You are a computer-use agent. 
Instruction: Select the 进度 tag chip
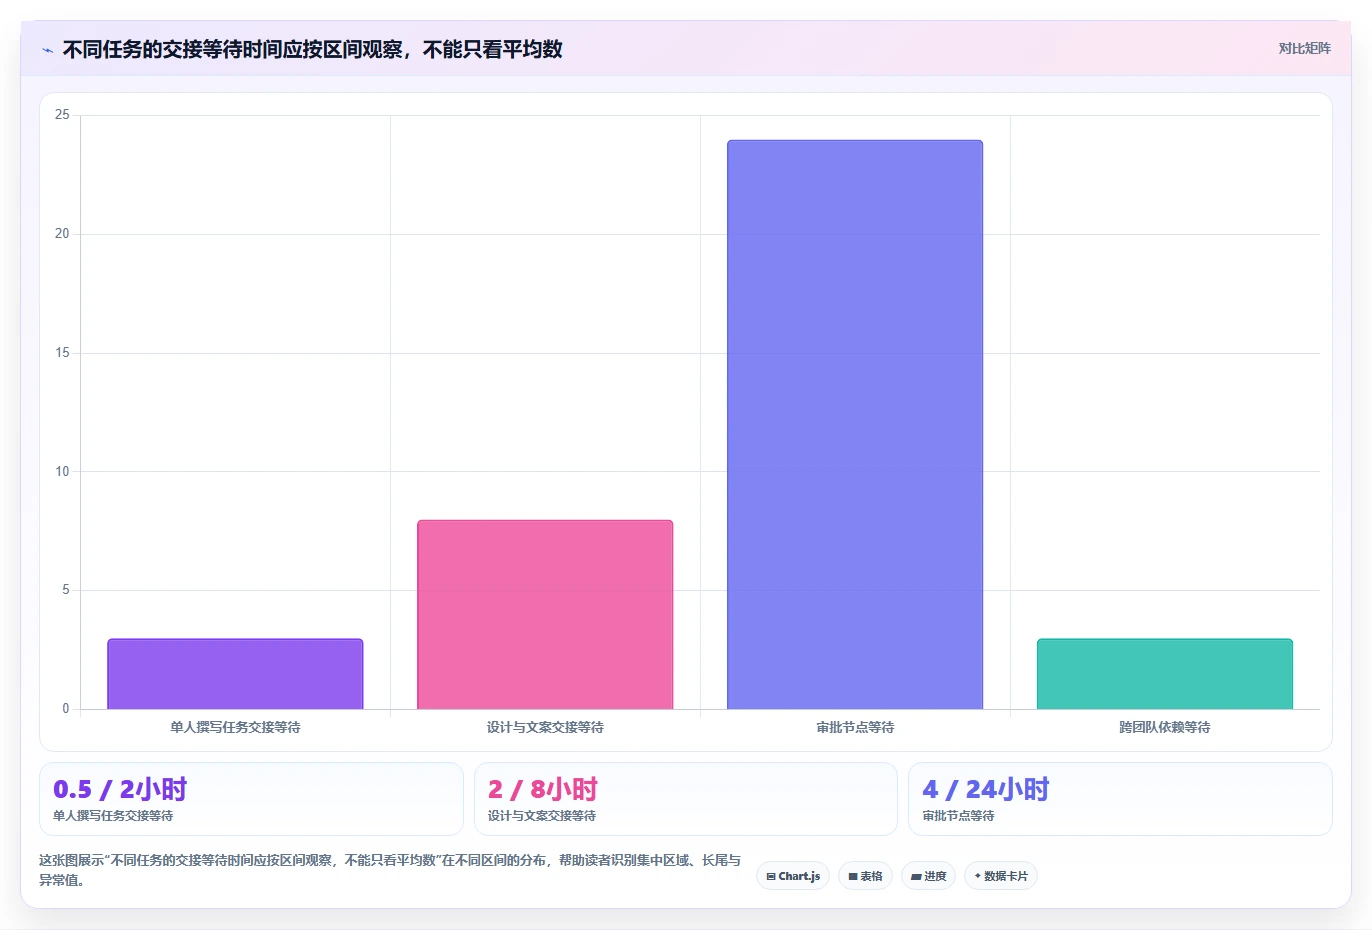tap(928, 876)
